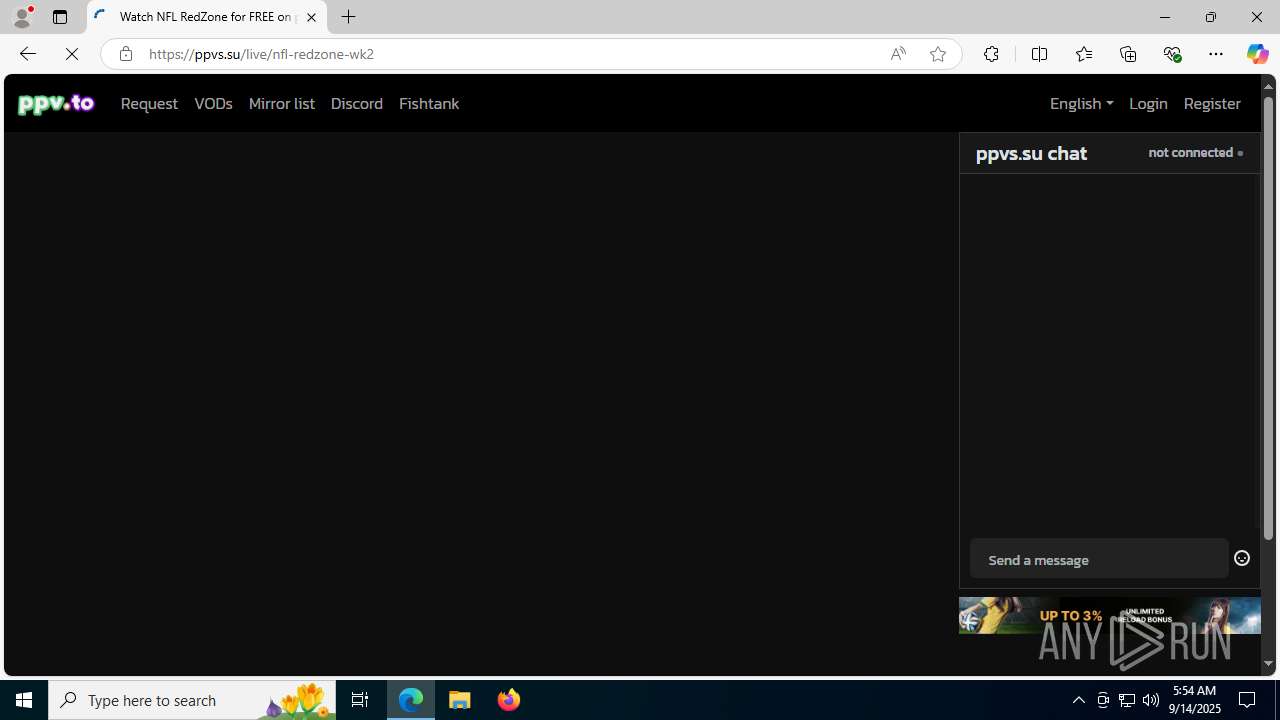
Task: Open Task View on taskbar
Action: coord(360,700)
